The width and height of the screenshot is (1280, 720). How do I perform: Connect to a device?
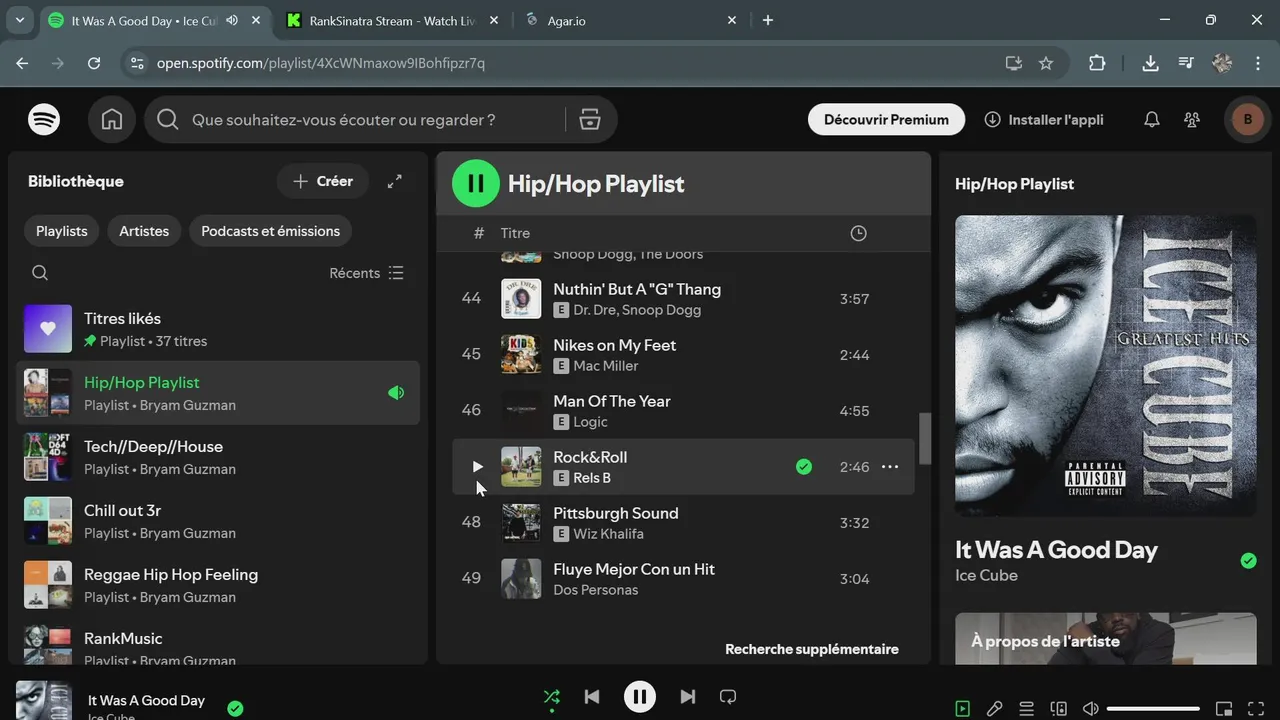(x=1058, y=709)
